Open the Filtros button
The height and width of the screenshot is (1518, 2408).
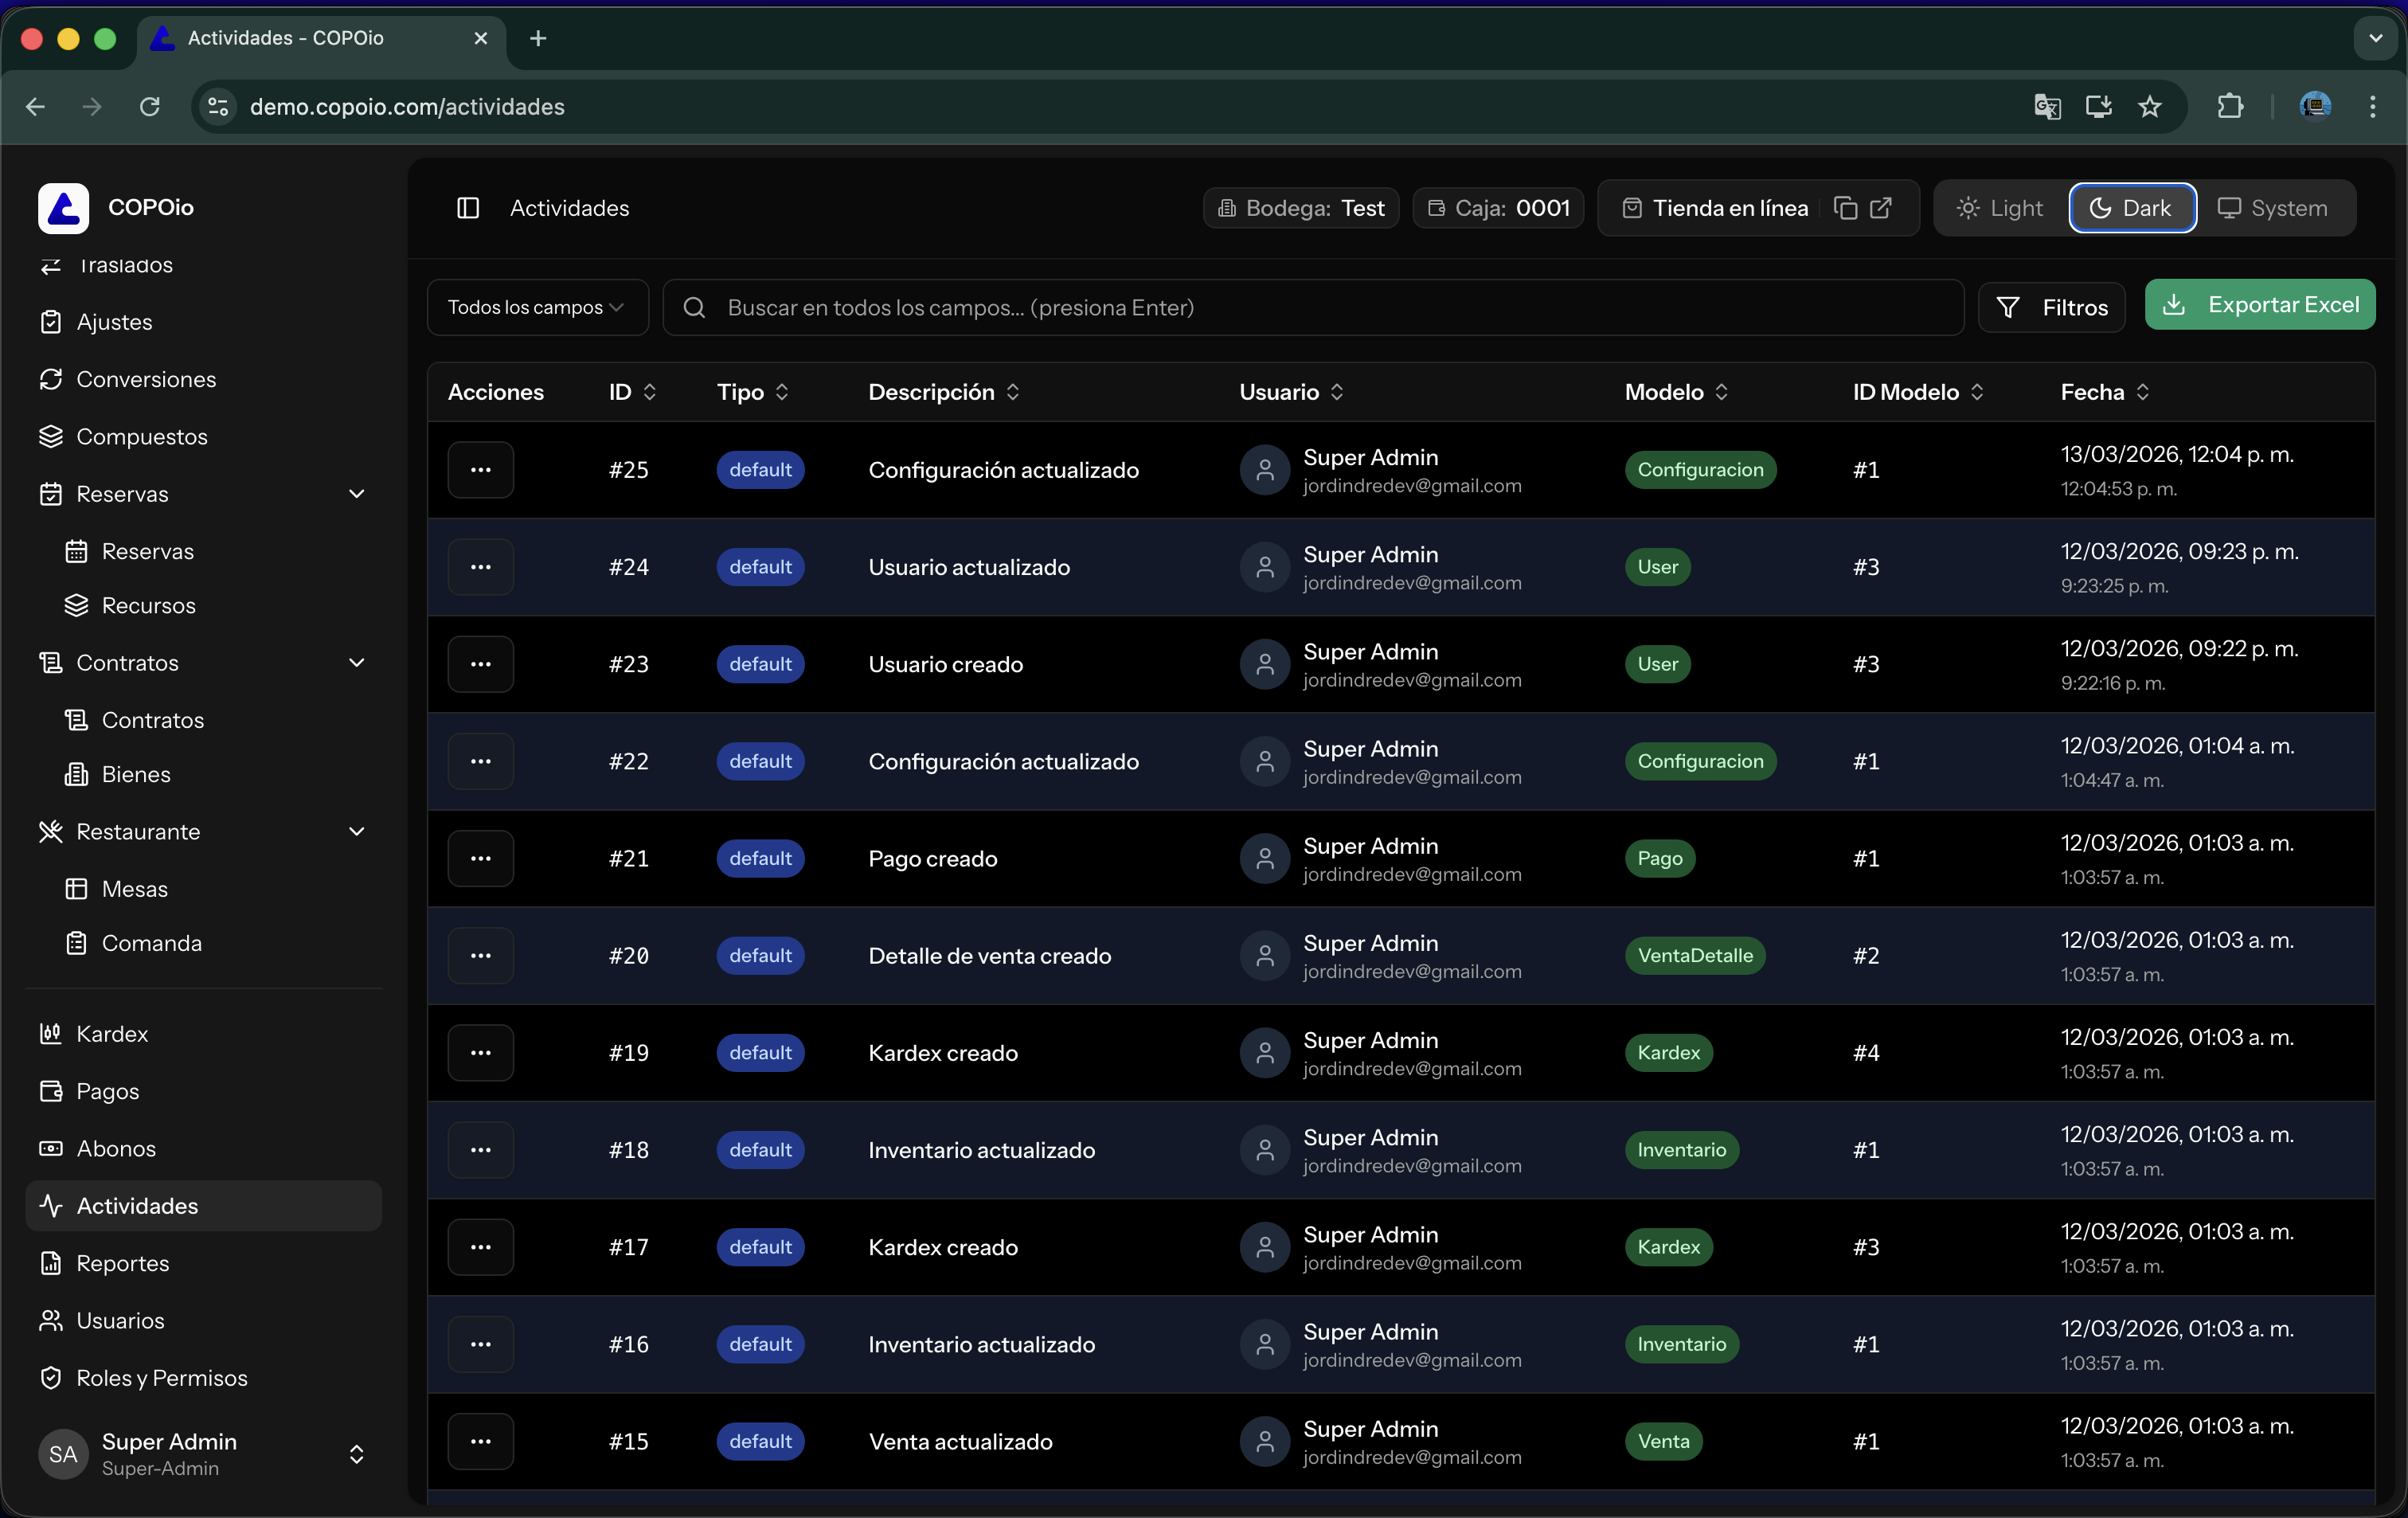2052,307
